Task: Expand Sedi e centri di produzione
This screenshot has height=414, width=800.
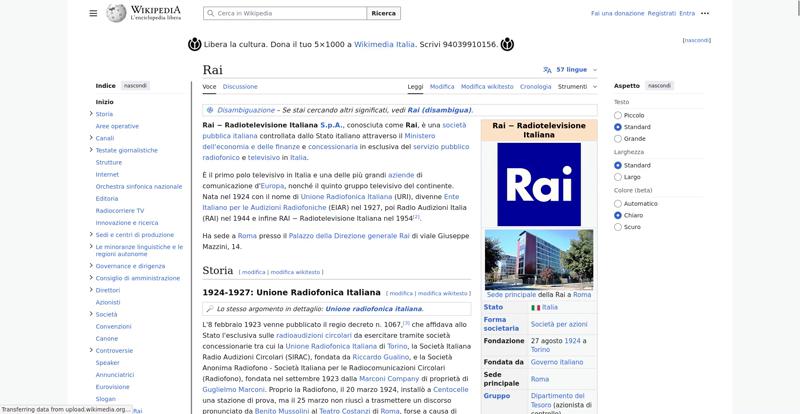Action: click(91, 235)
